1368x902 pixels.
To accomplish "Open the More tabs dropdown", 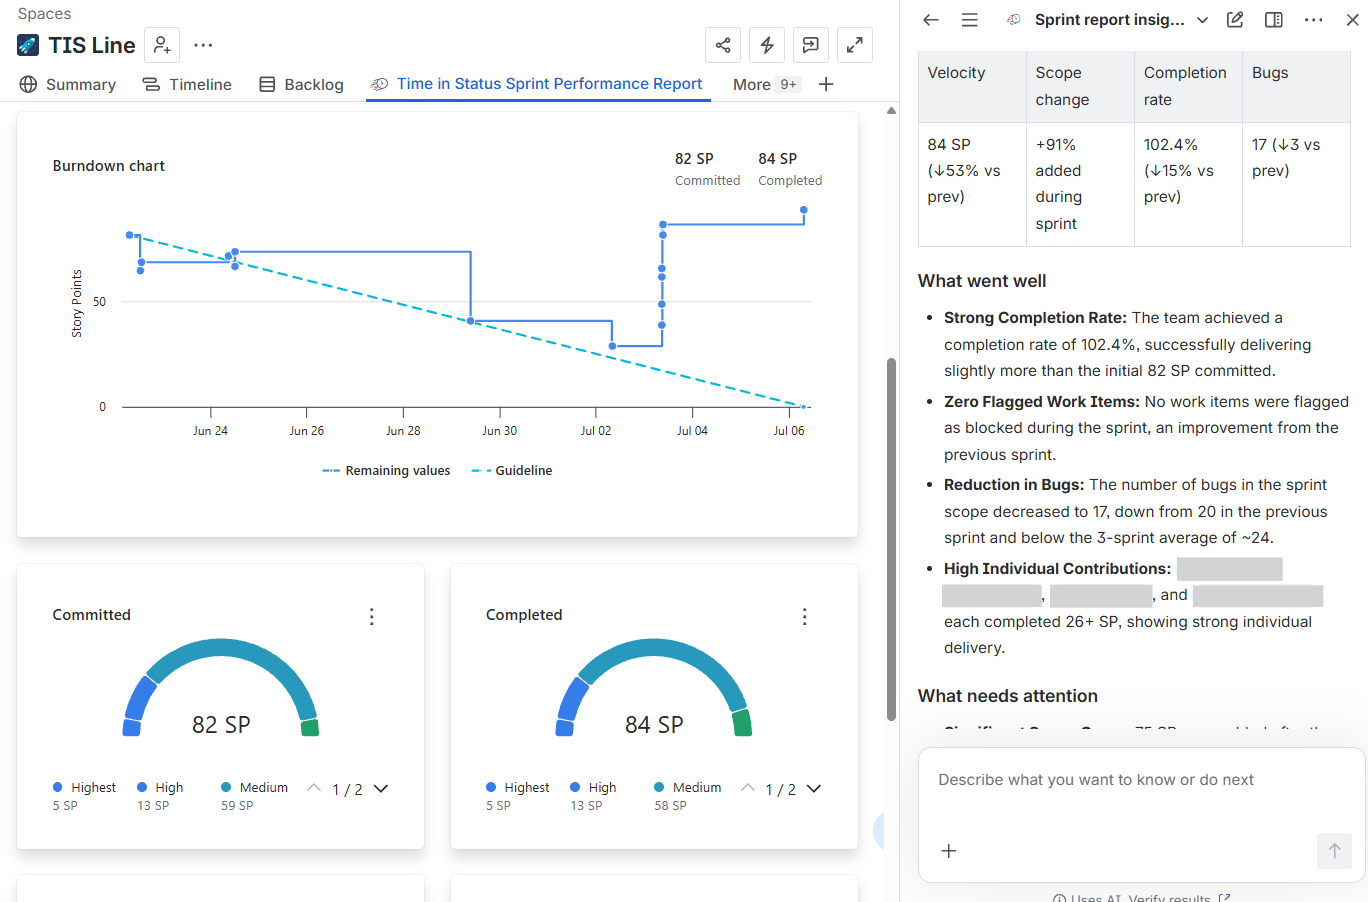I will [x=765, y=85].
